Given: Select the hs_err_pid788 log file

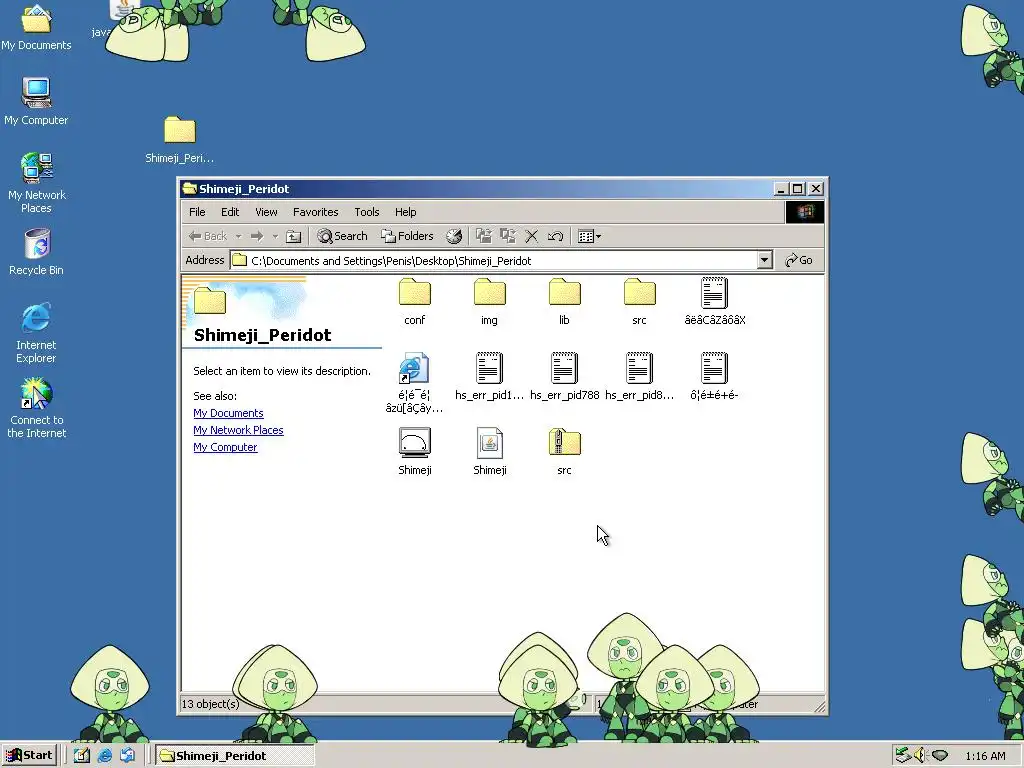Looking at the screenshot, I should point(564,376).
